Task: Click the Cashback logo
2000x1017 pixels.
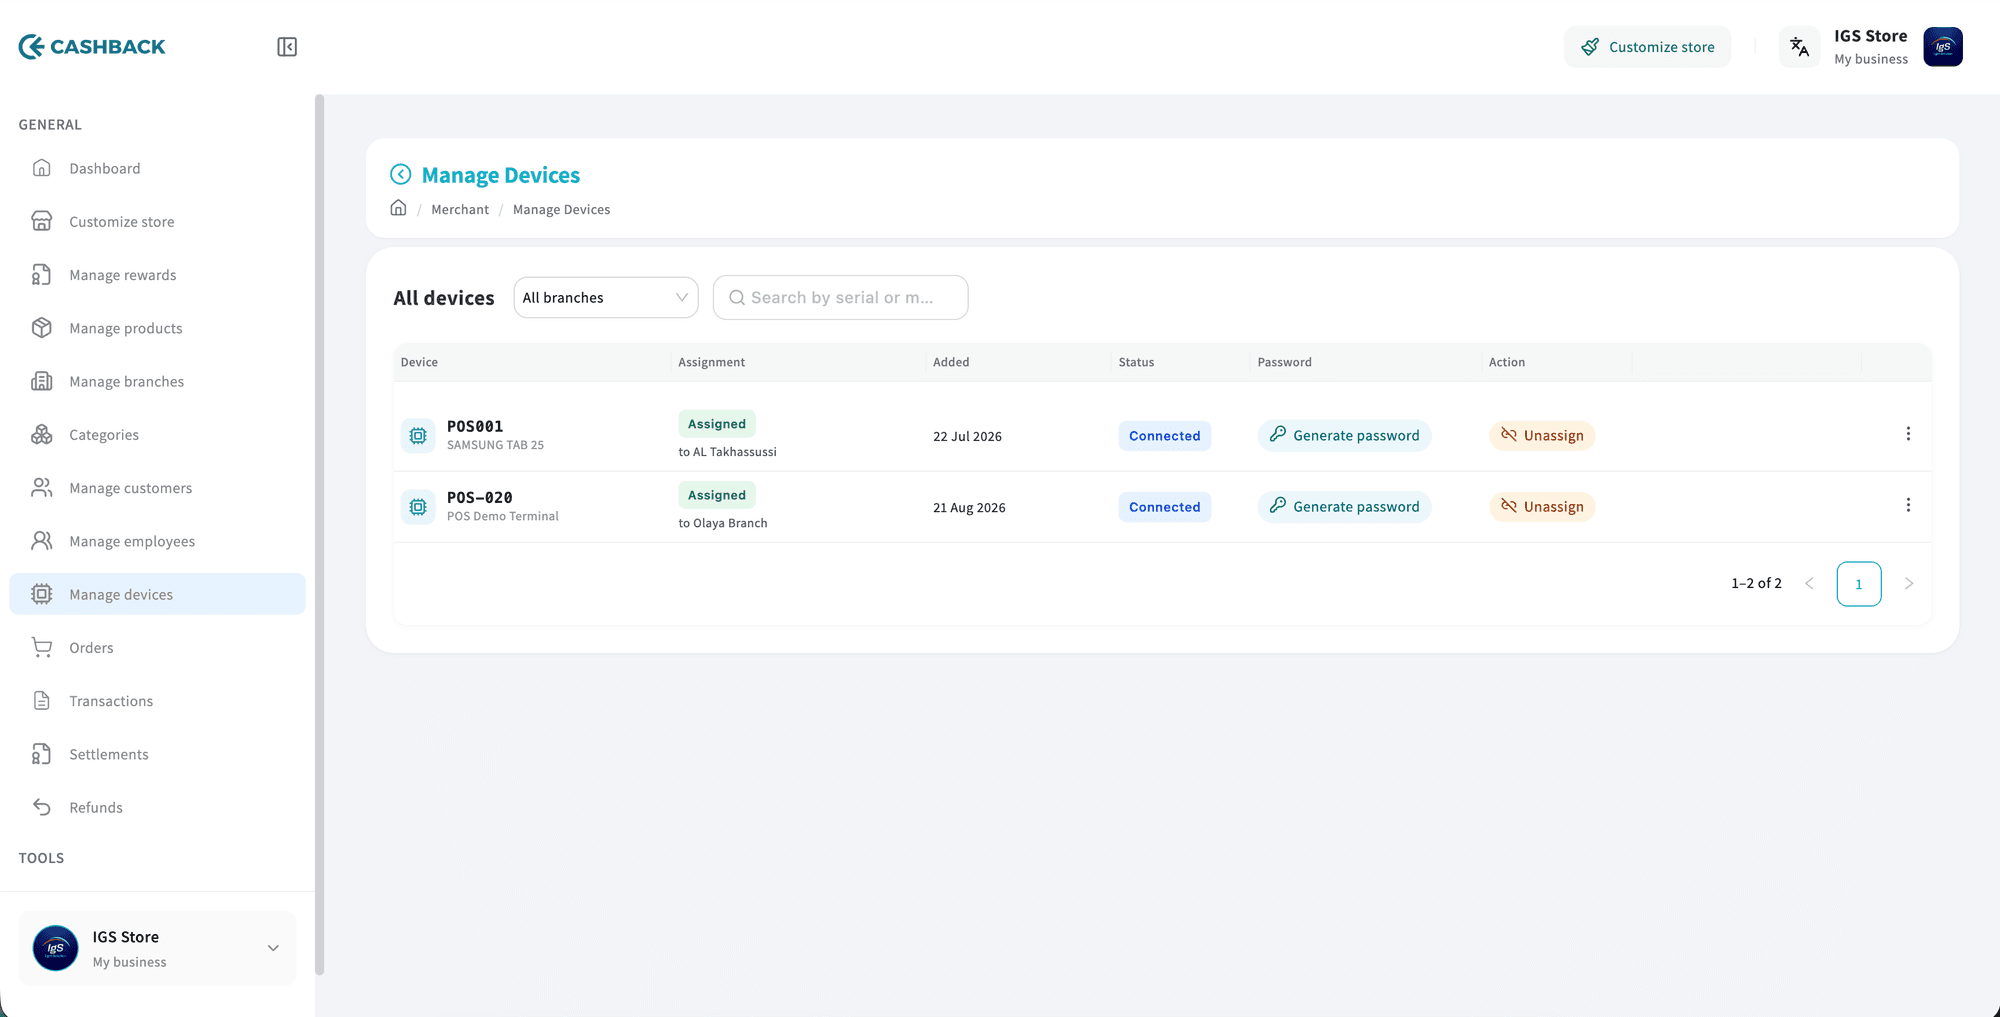Action: click(92, 47)
